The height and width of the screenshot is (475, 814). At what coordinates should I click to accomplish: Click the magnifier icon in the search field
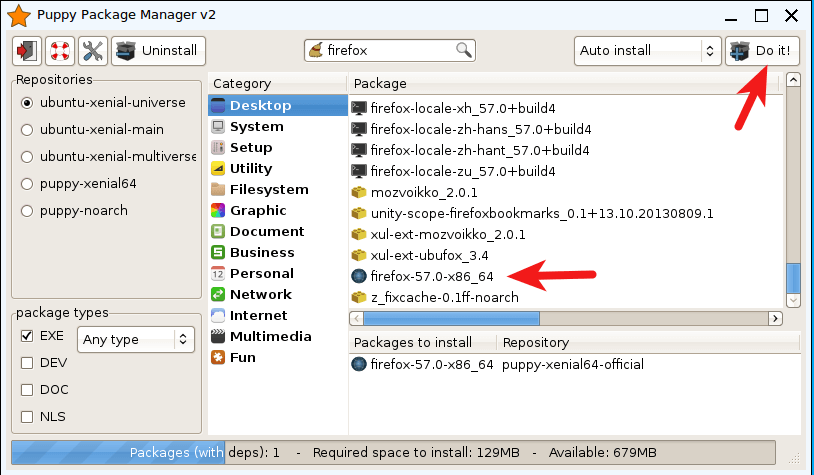click(464, 50)
